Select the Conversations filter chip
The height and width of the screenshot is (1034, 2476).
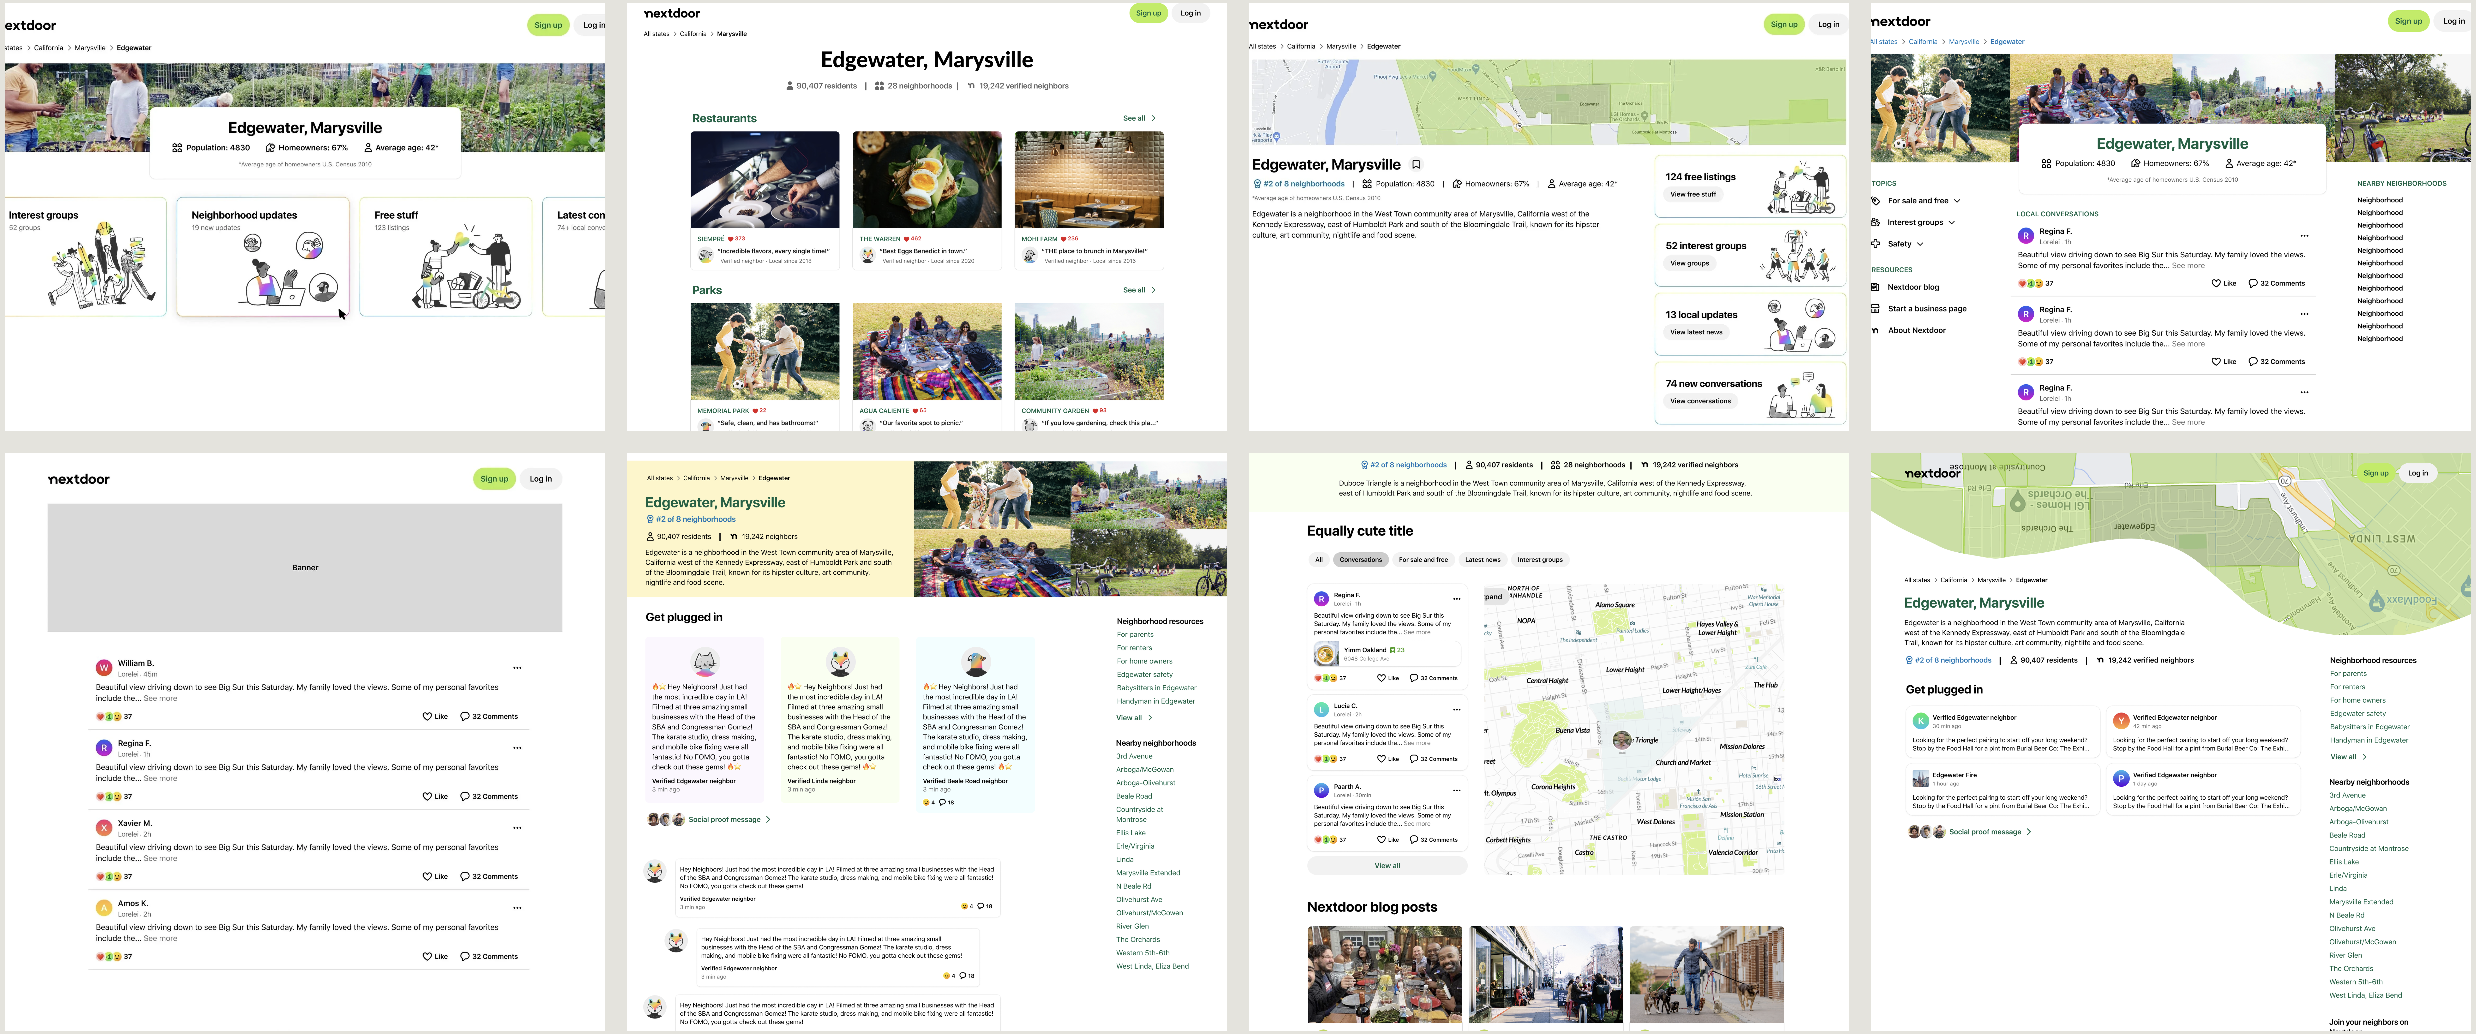1360,560
